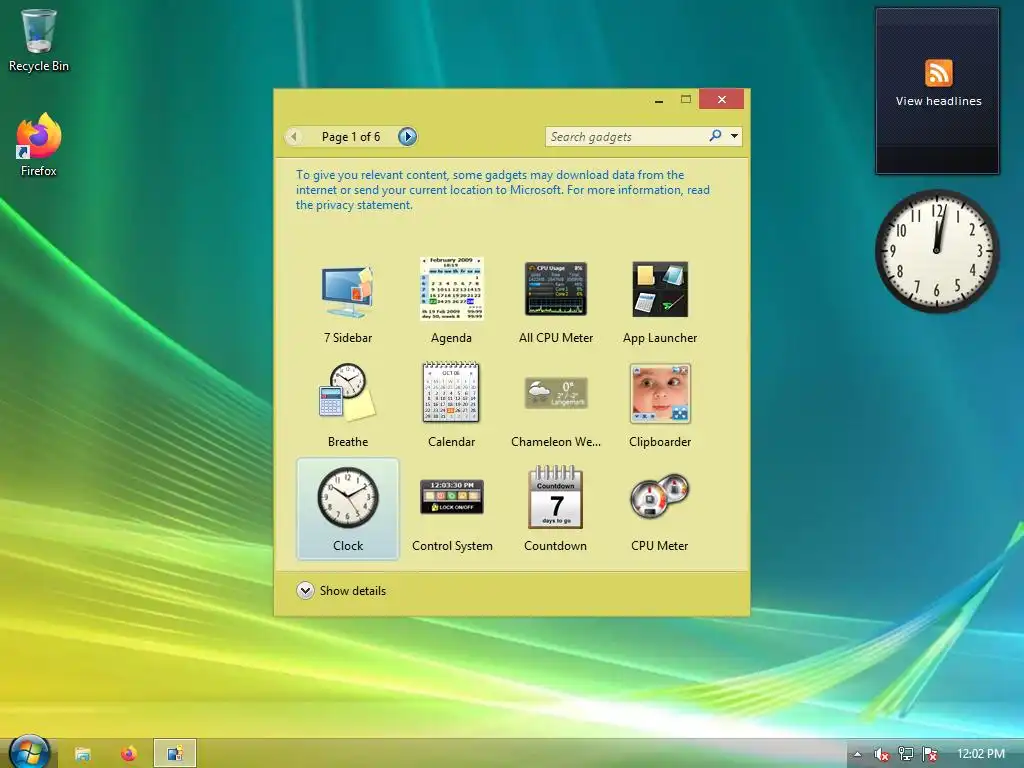
Task: Show hidden system tray icons
Action: (857, 754)
